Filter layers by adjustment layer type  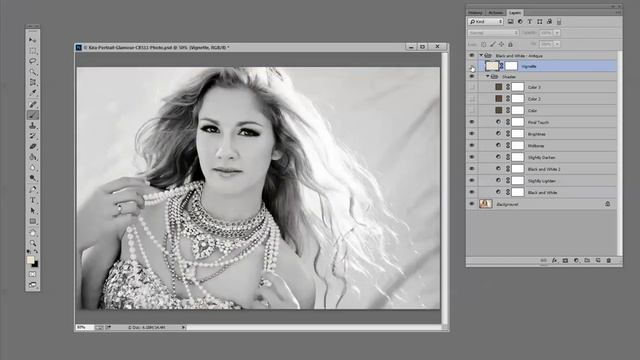point(520,22)
